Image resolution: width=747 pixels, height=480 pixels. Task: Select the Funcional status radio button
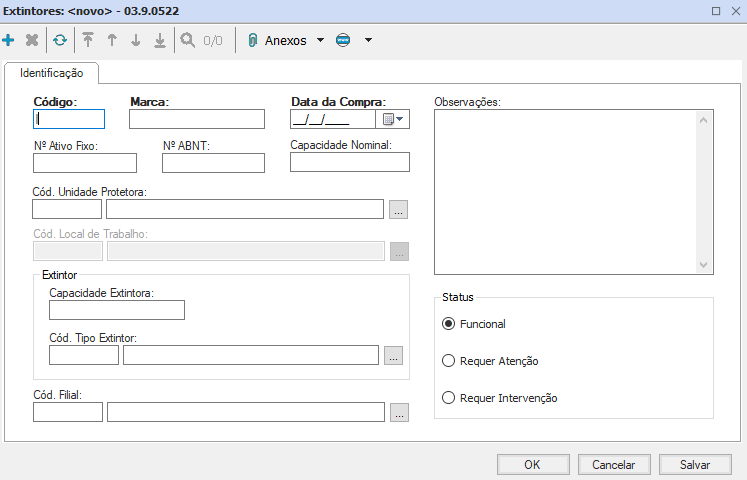448,324
